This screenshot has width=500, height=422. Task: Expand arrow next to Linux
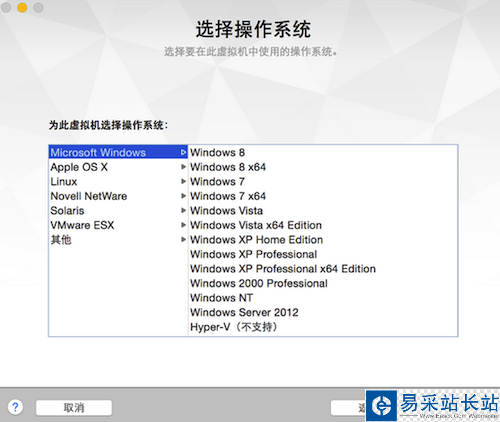tap(183, 181)
